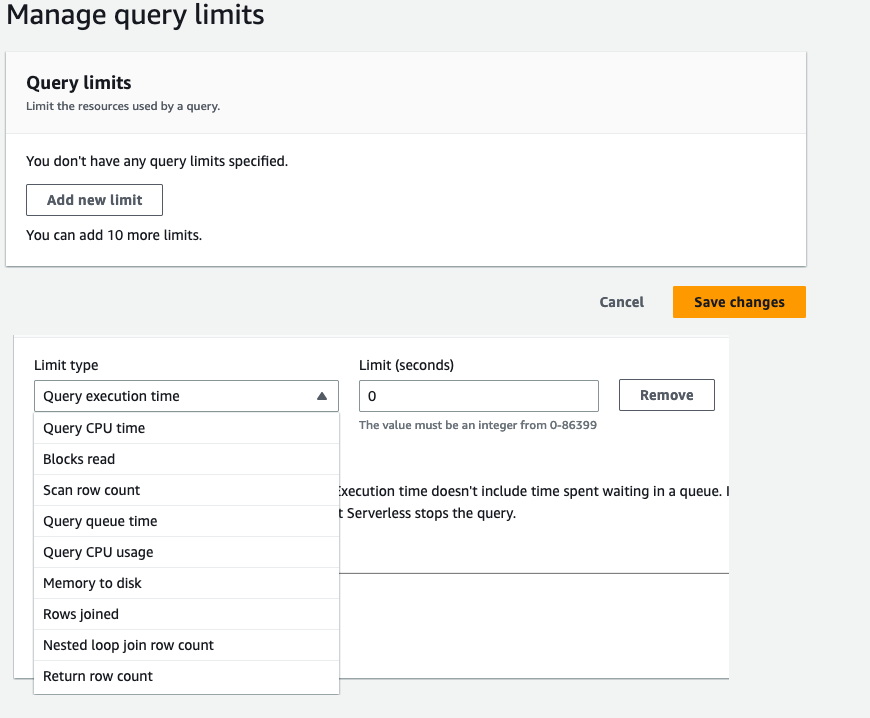
Task: Select Return row count option
Action: tap(97, 676)
